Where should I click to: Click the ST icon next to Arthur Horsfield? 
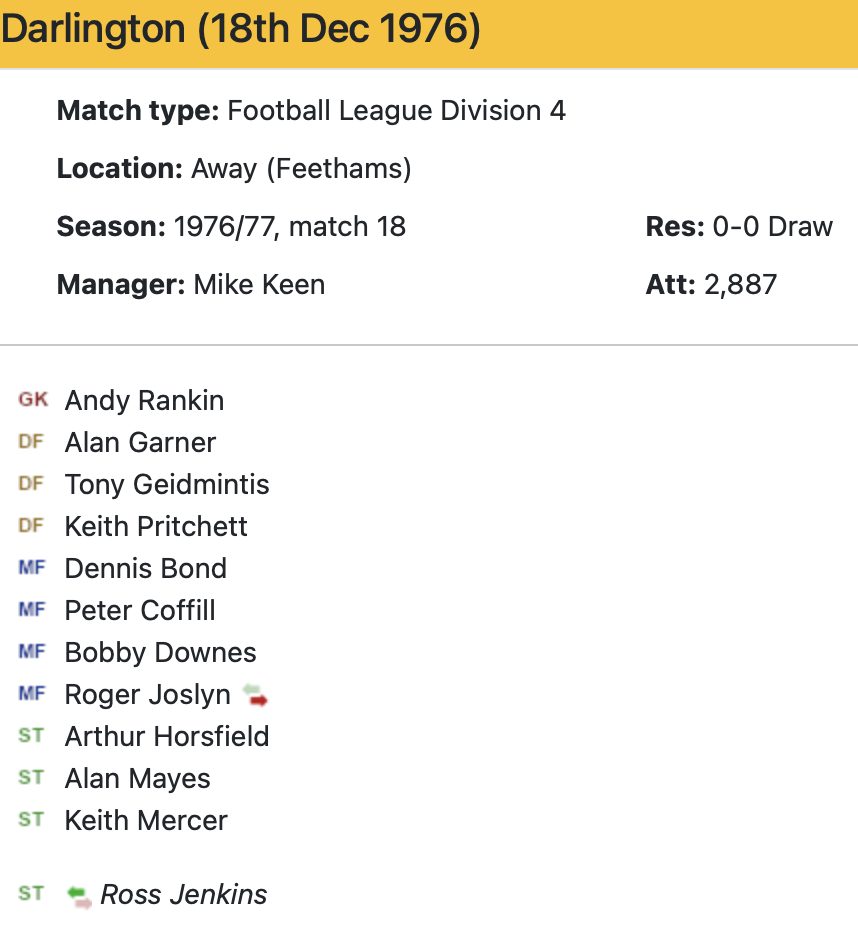coord(31,736)
